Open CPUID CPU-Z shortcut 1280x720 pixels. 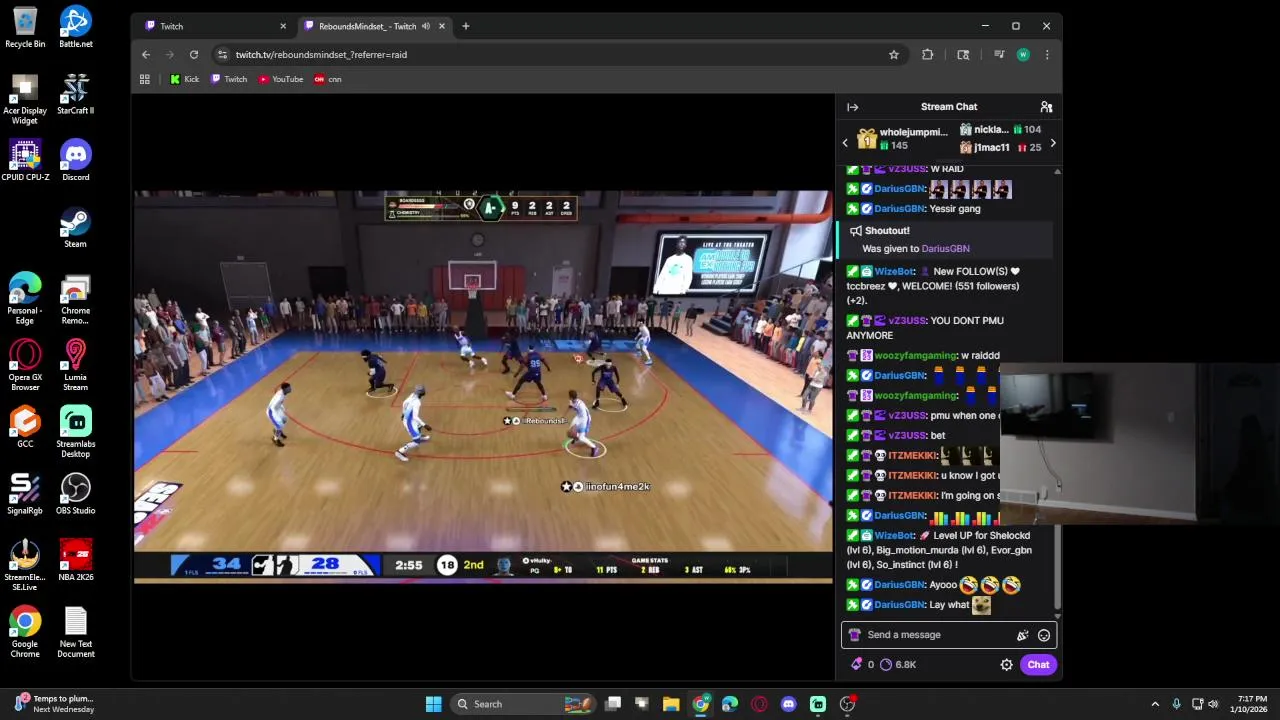[25, 161]
